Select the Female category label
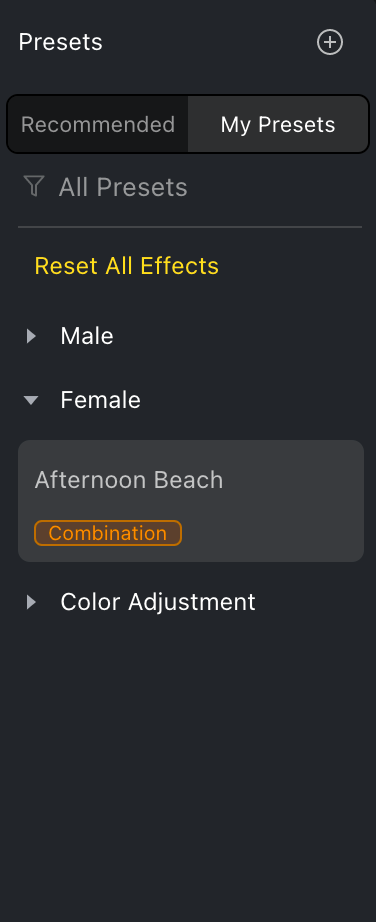Image resolution: width=376 pixels, height=922 pixels. click(x=101, y=400)
